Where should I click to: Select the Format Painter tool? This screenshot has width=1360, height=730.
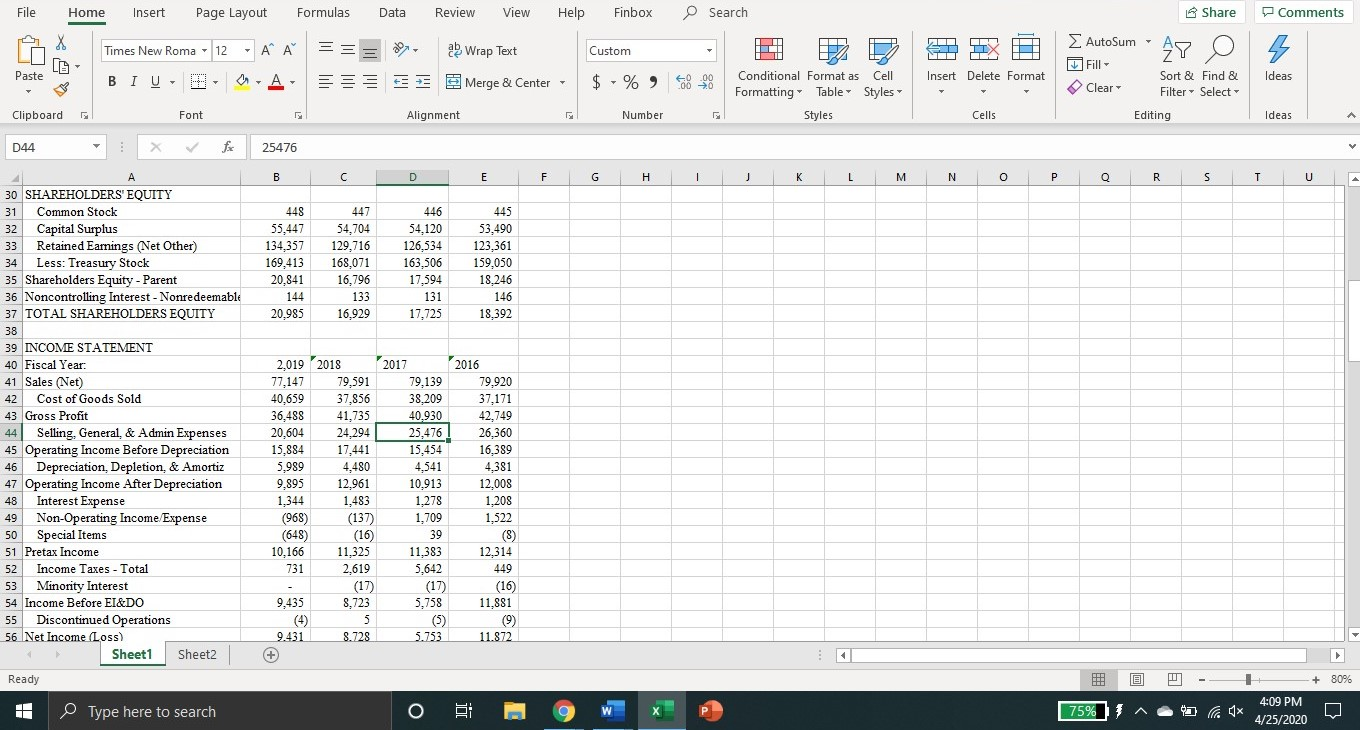coord(60,88)
